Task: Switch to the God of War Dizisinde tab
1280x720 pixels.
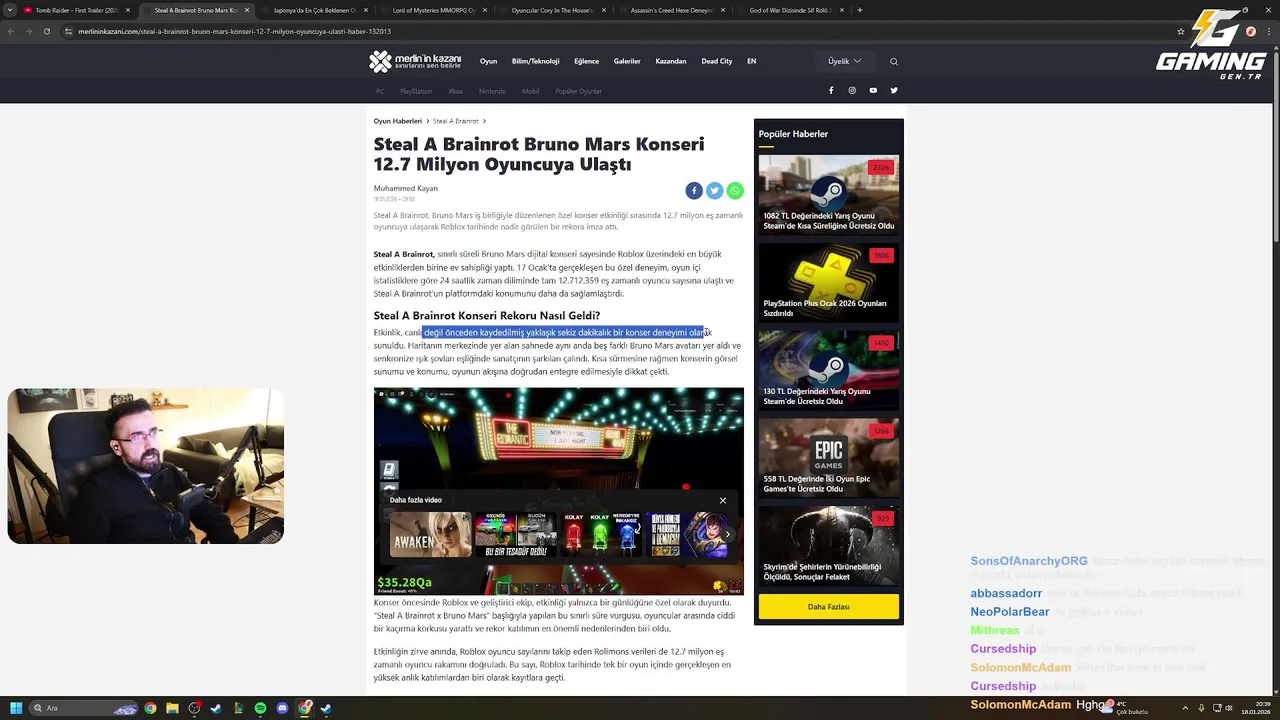Action: pyautogui.click(x=791, y=10)
